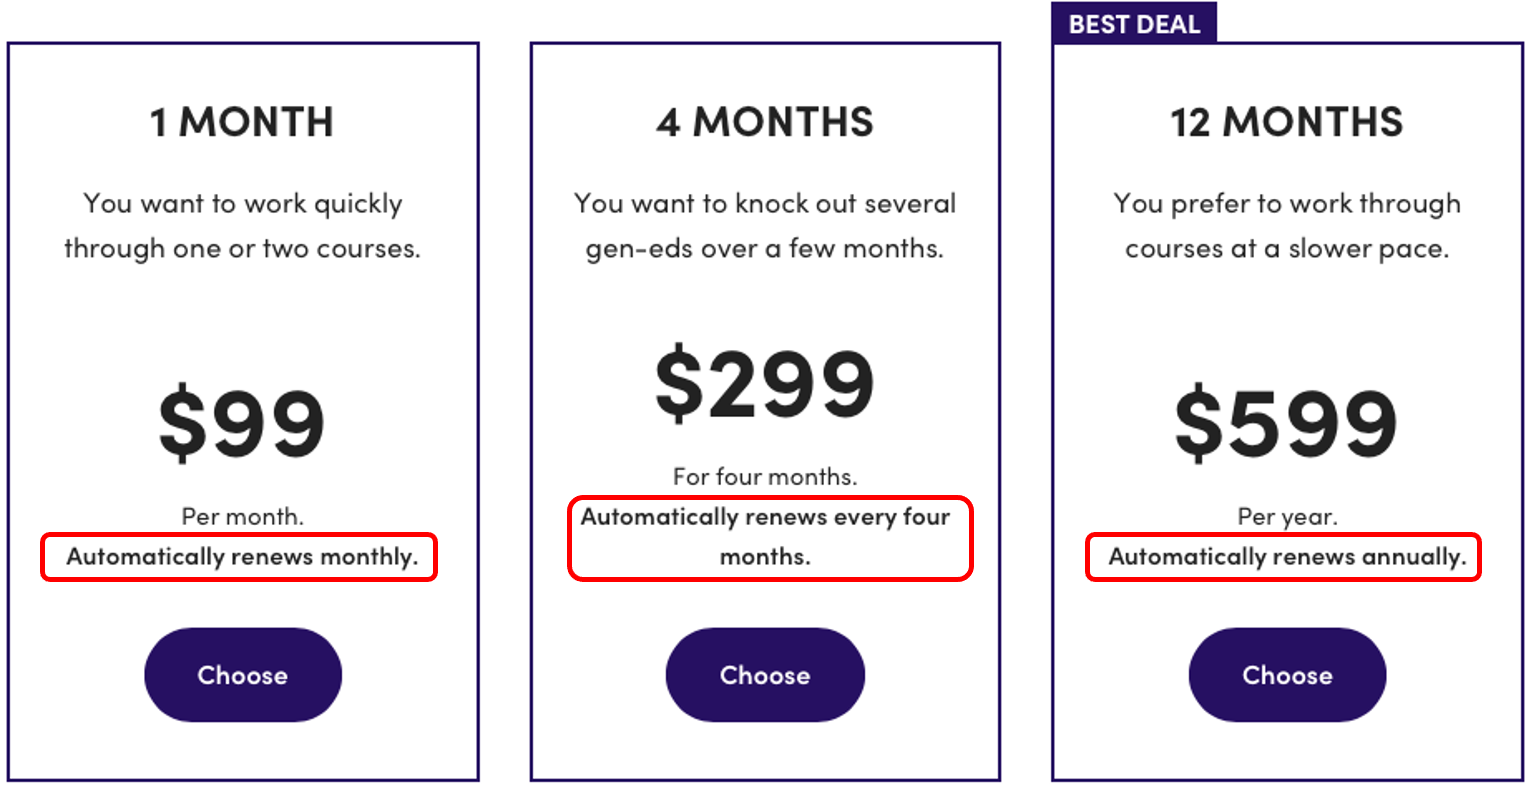Choose the 12 Months plan

coord(1287,675)
